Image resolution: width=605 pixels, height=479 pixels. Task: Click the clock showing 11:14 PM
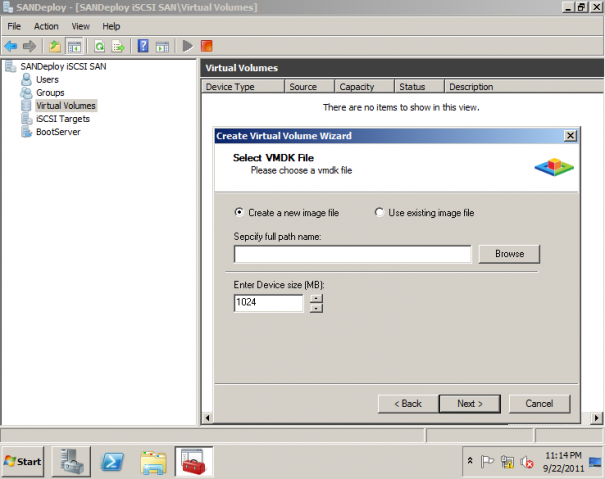coord(563,462)
